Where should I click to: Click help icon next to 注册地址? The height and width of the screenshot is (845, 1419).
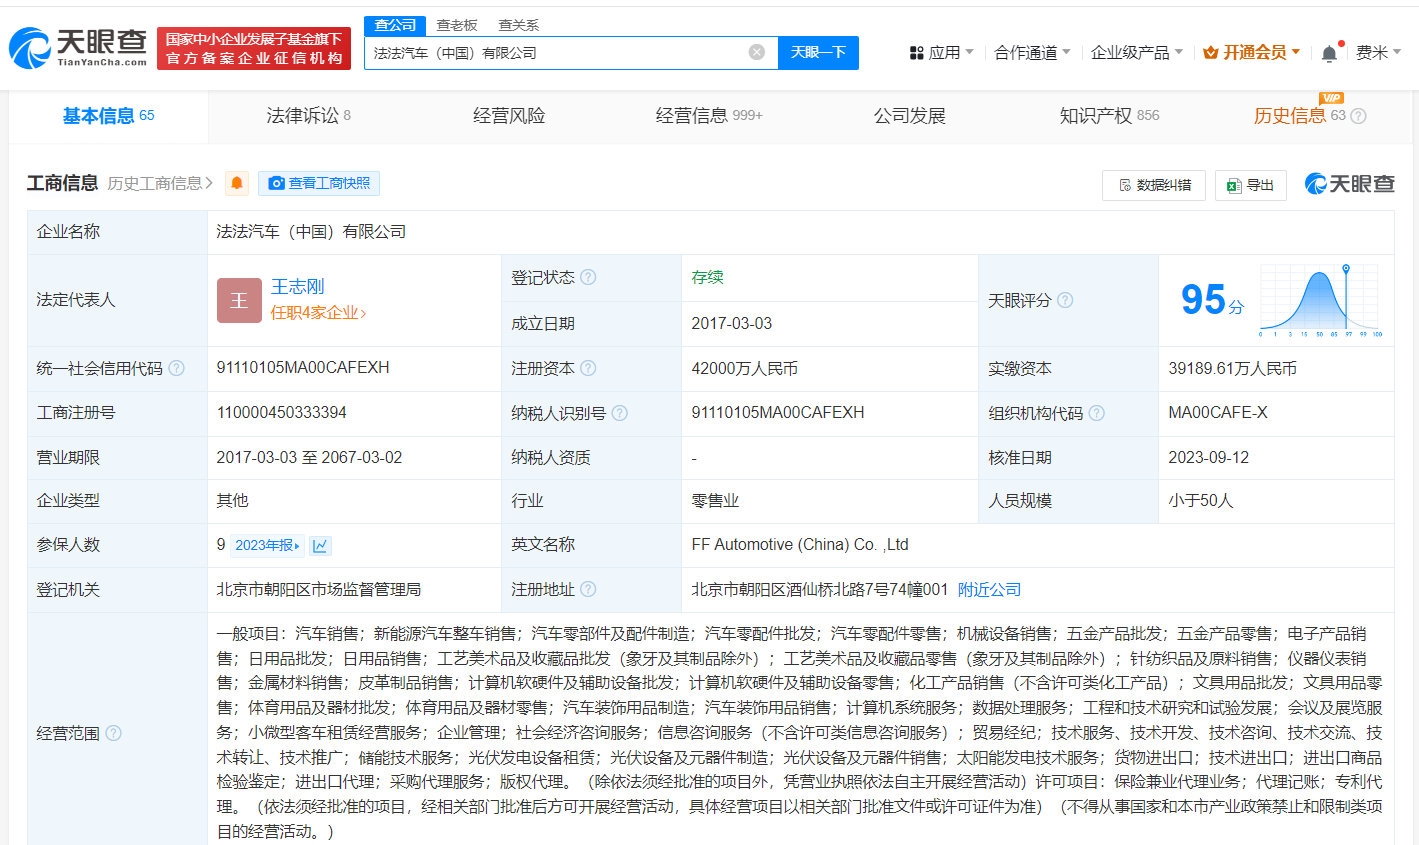click(x=588, y=590)
